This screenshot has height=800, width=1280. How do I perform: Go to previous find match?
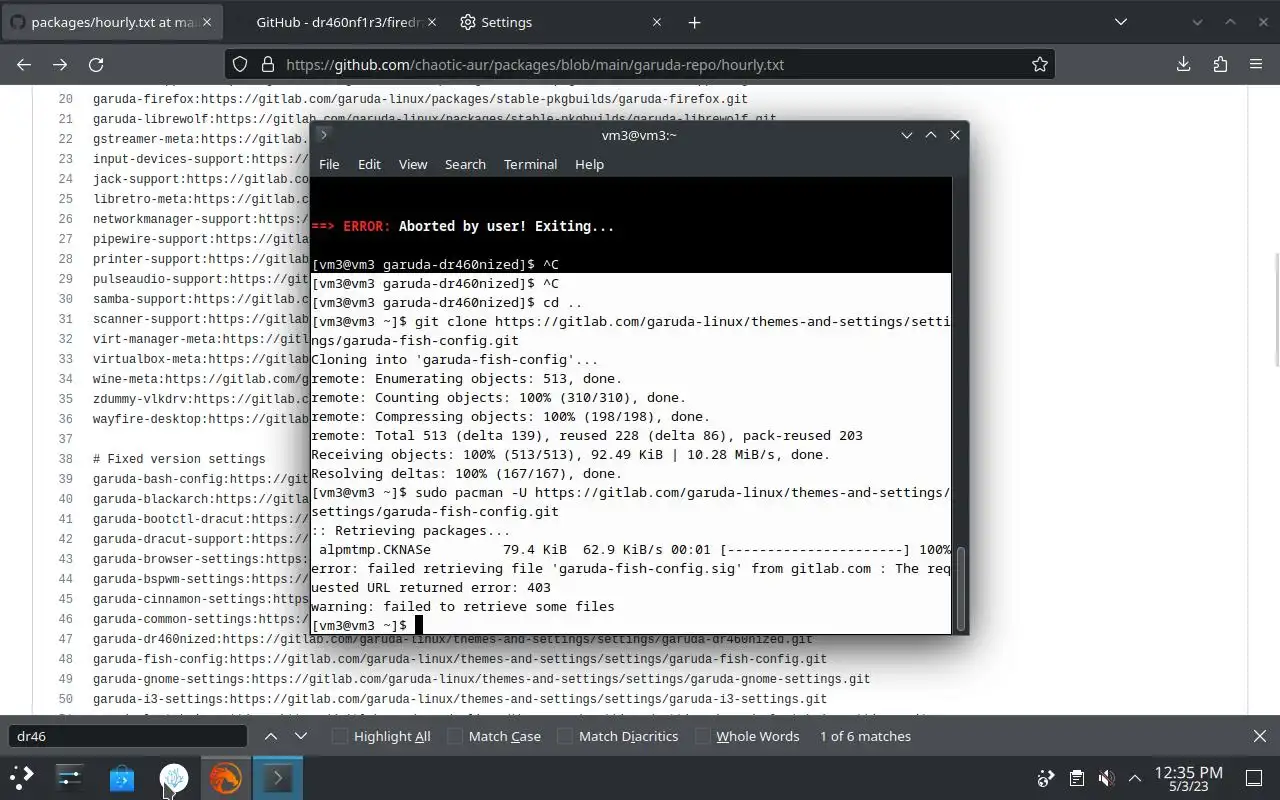271,736
